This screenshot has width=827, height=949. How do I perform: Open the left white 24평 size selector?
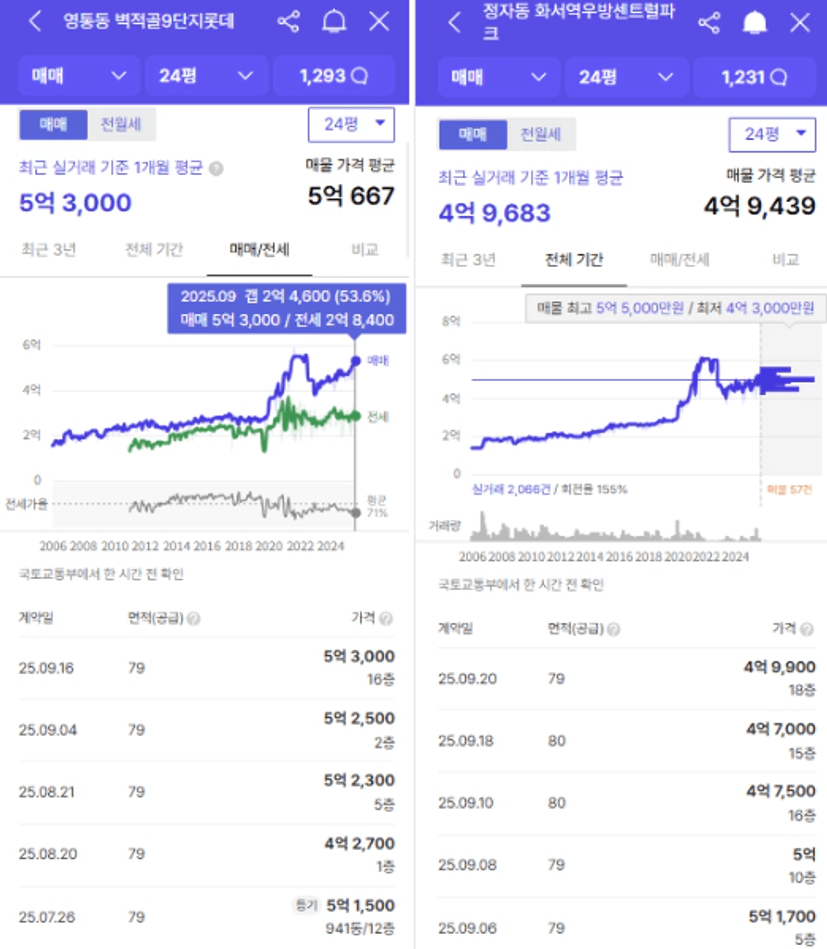[351, 125]
